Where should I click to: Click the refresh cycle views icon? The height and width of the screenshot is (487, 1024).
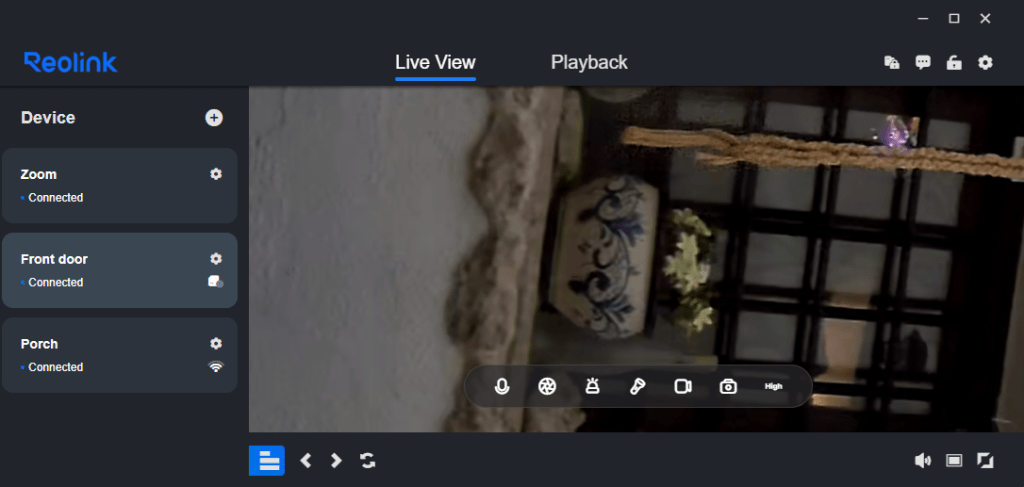(x=368, y=460)
